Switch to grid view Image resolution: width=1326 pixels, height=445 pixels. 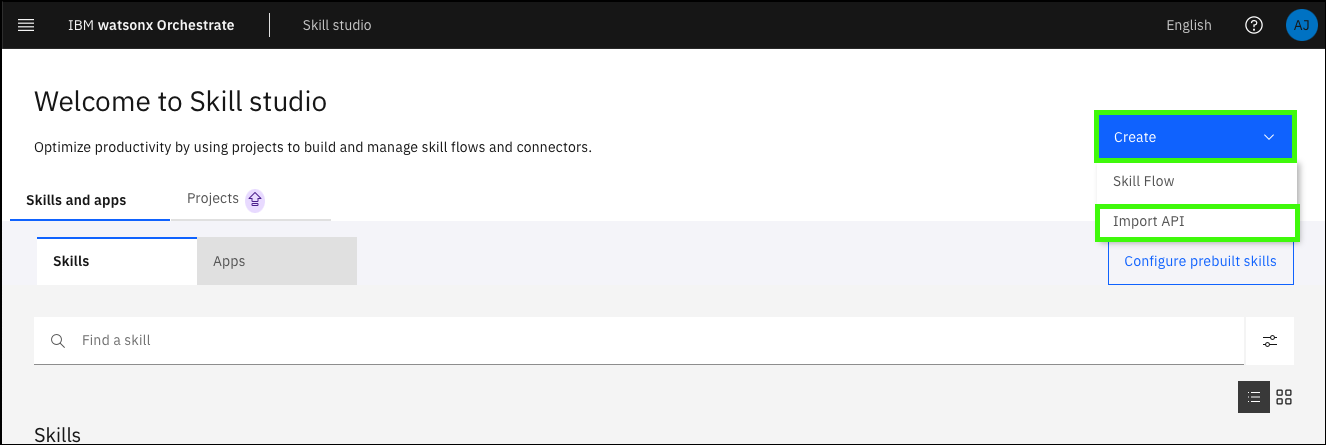[1284, 397]
